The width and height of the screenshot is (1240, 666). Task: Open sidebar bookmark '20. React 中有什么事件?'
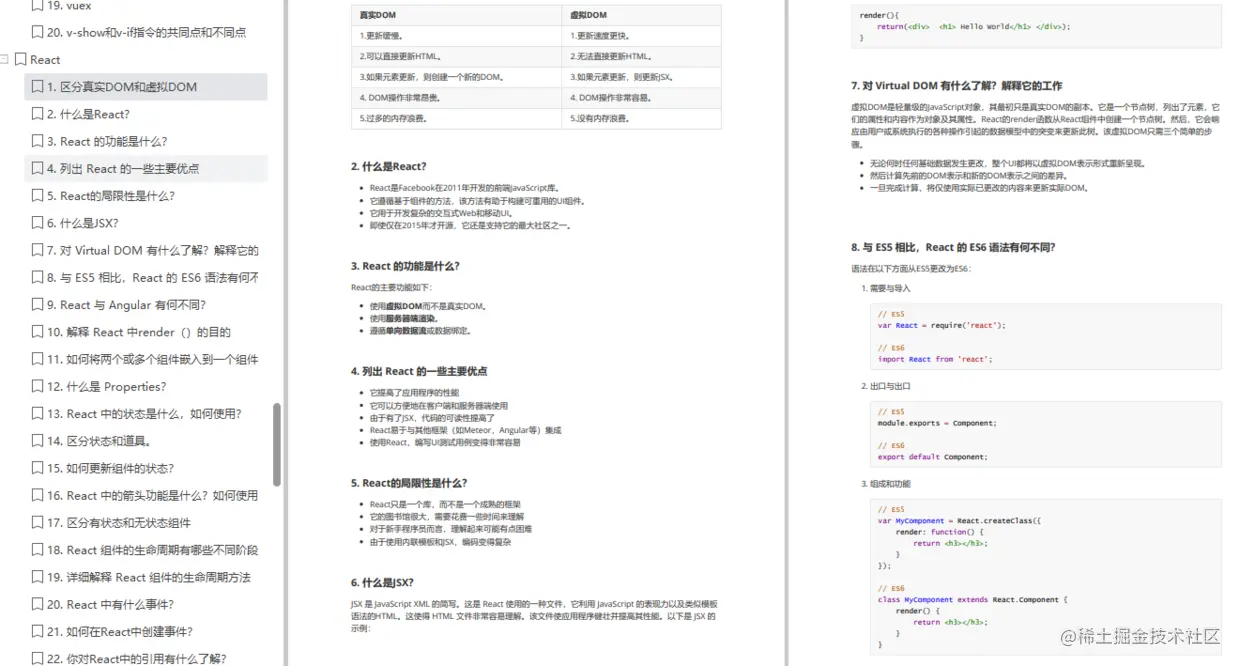(x=145, y=604)
